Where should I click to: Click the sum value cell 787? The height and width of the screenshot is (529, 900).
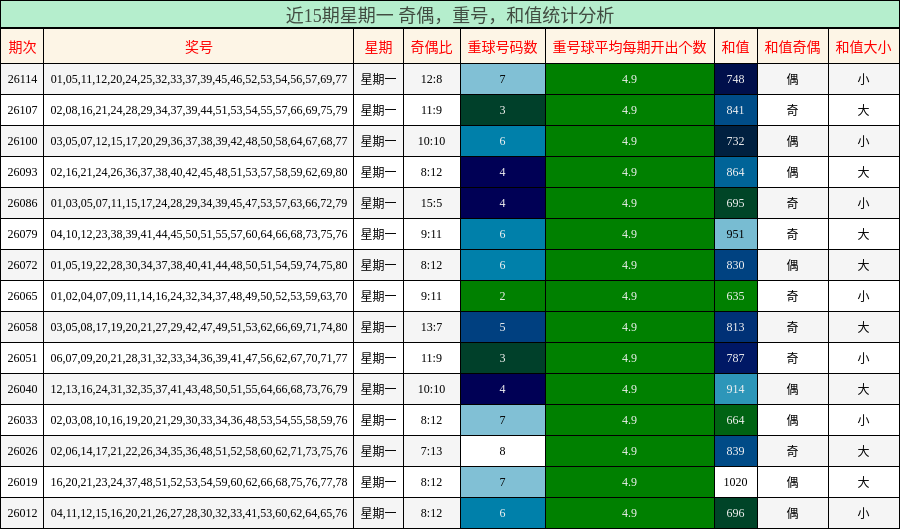tap(735, 358)
